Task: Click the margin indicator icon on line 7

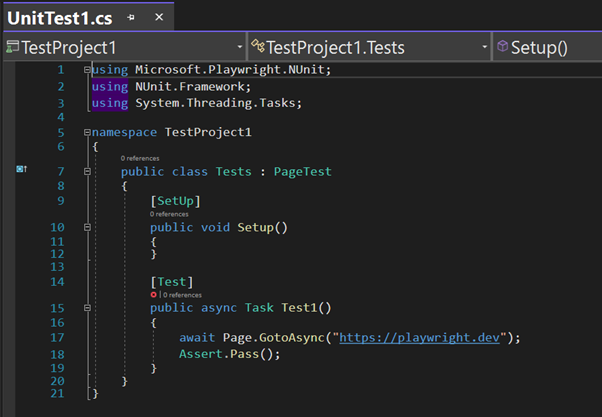Action: [21, 171]
